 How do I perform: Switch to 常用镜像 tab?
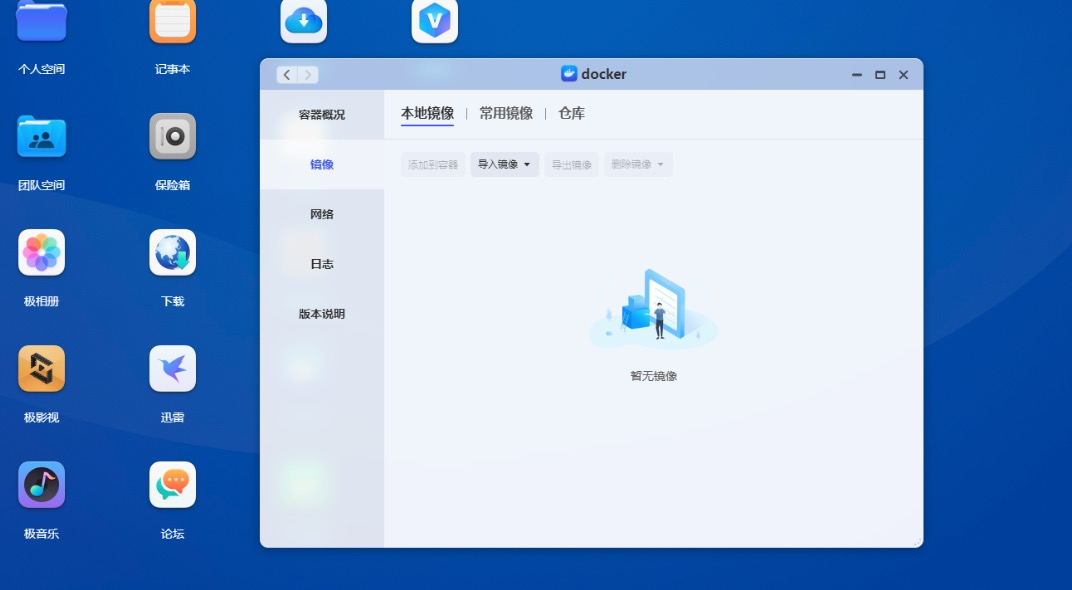[x=506, y=113]
